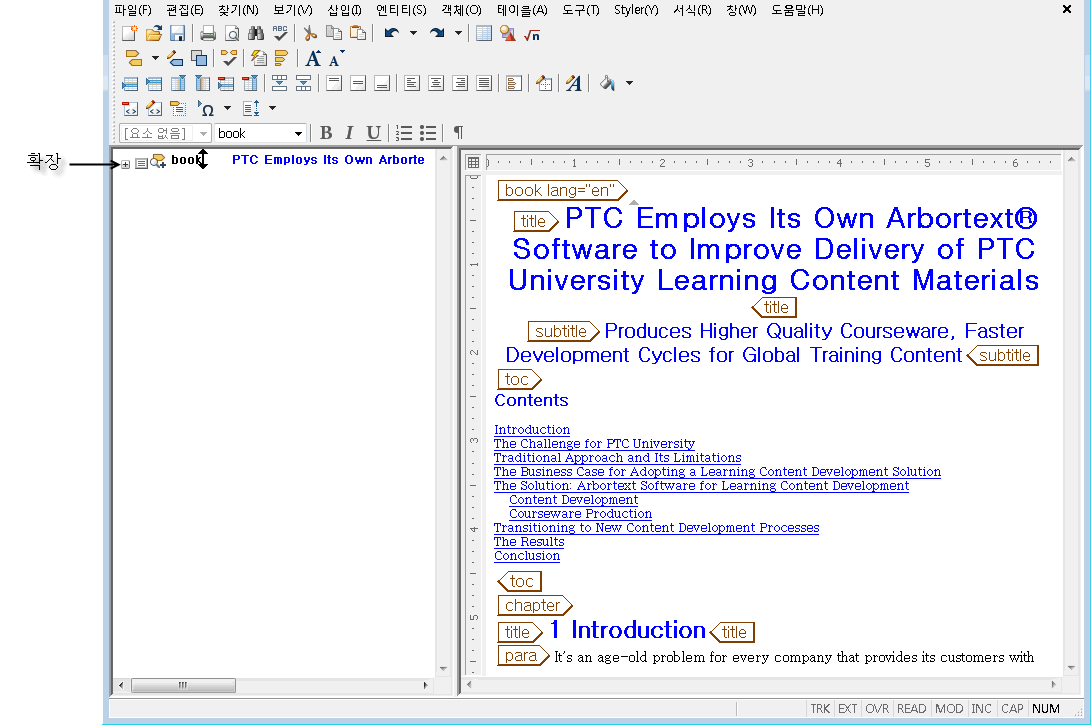This screenshot has width=1091, height=725.
Task: Paste from clipboard with the clipboard icon
Action: tap(358, 33)
